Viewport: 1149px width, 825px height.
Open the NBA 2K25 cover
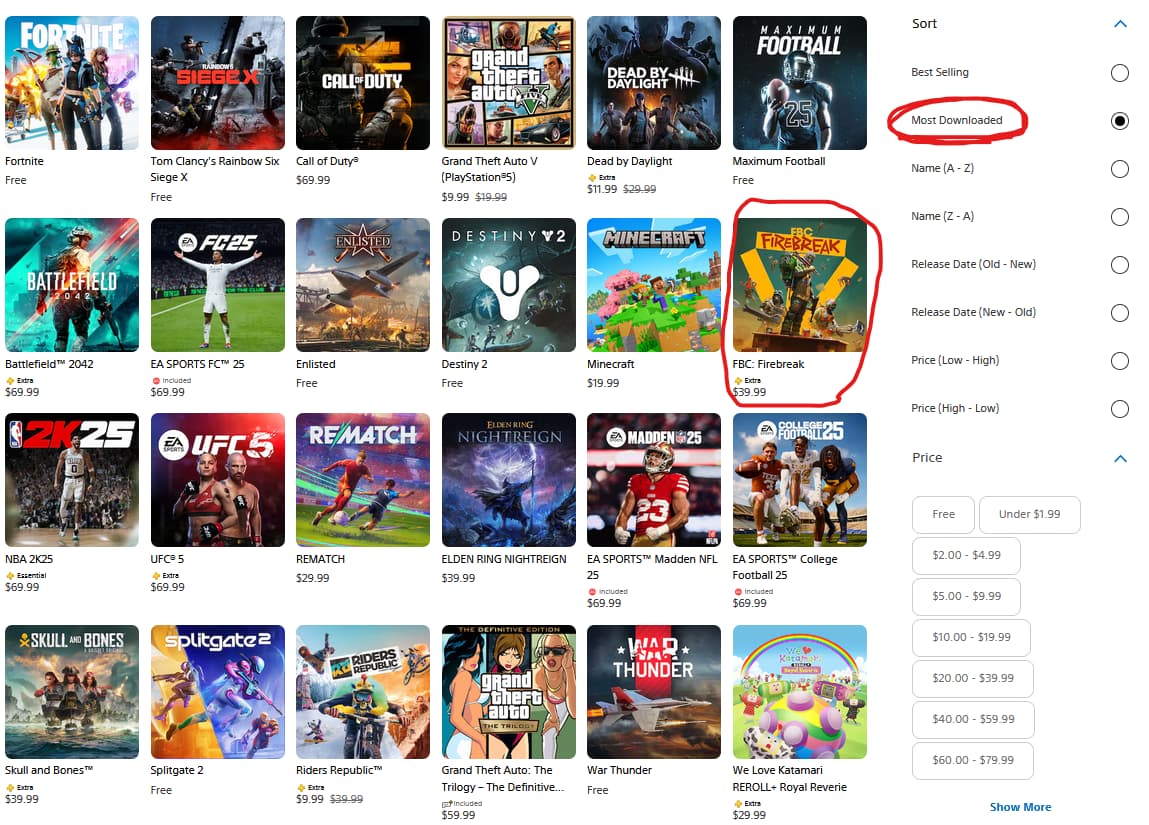point(72,480)
